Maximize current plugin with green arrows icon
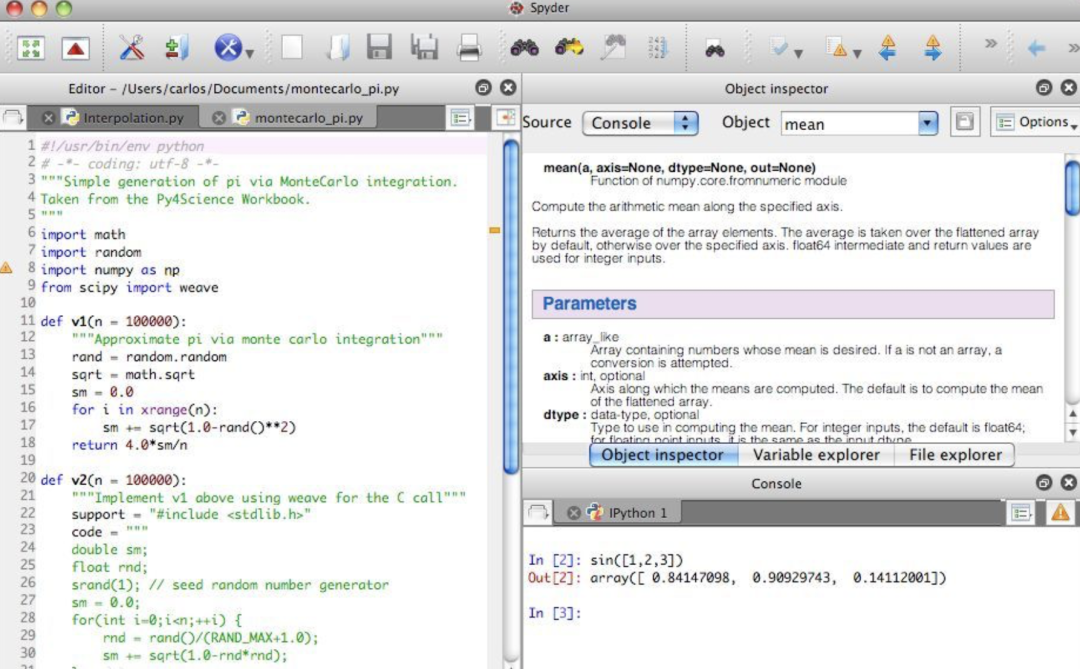This screenshot has width=1080, height=669. pyautogui.click(x=31, y=48)
